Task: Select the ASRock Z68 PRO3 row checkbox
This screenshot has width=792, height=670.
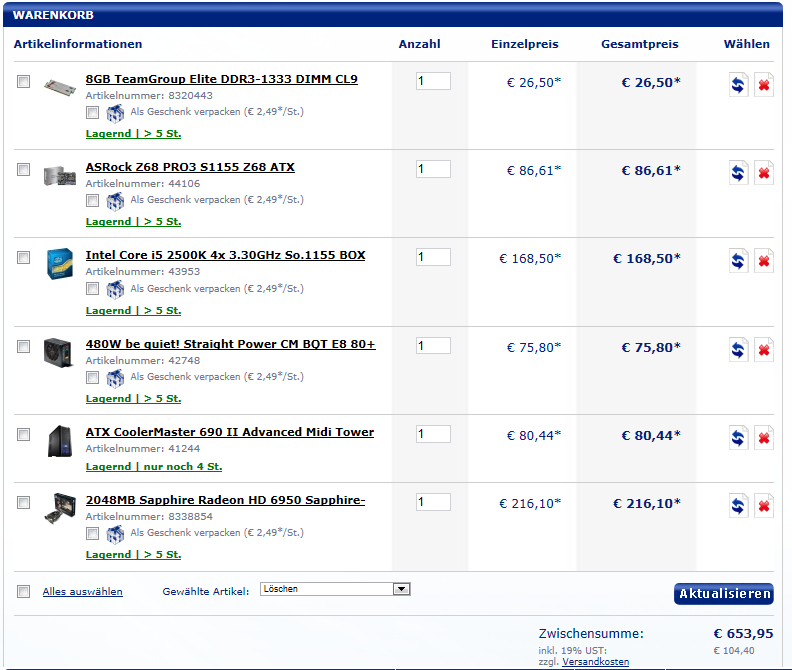Action: (x=23, y=169)
